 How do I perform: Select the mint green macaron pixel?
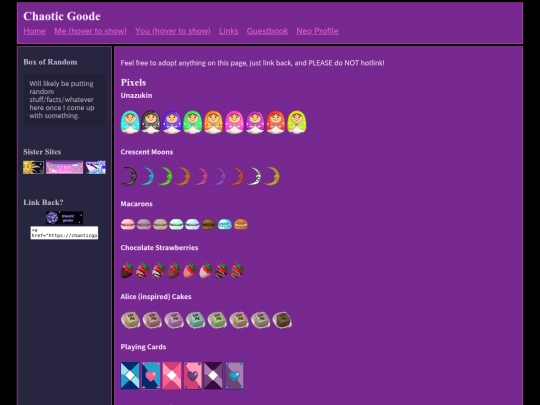coord(176,225)
